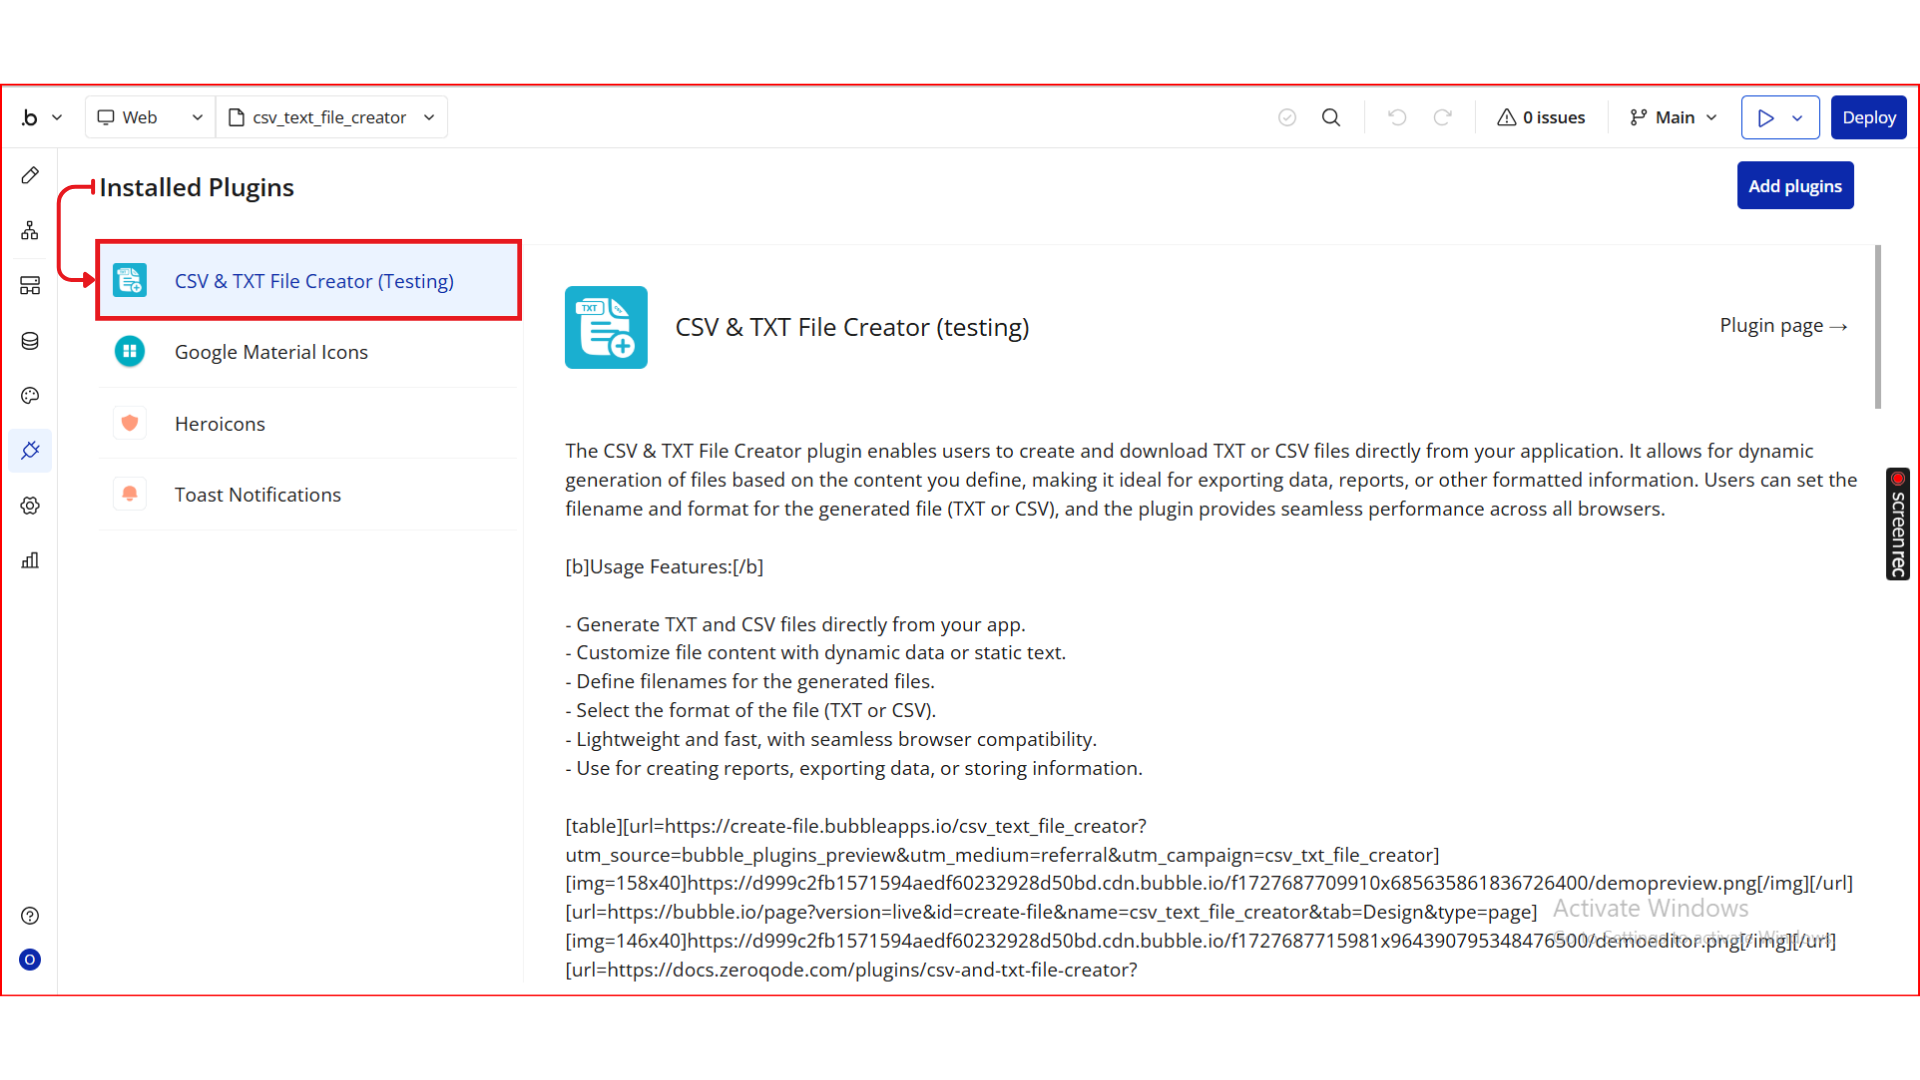Click the redo arrow icon
This screenshot has width=1920, height=1080.
click(1442, 118)
